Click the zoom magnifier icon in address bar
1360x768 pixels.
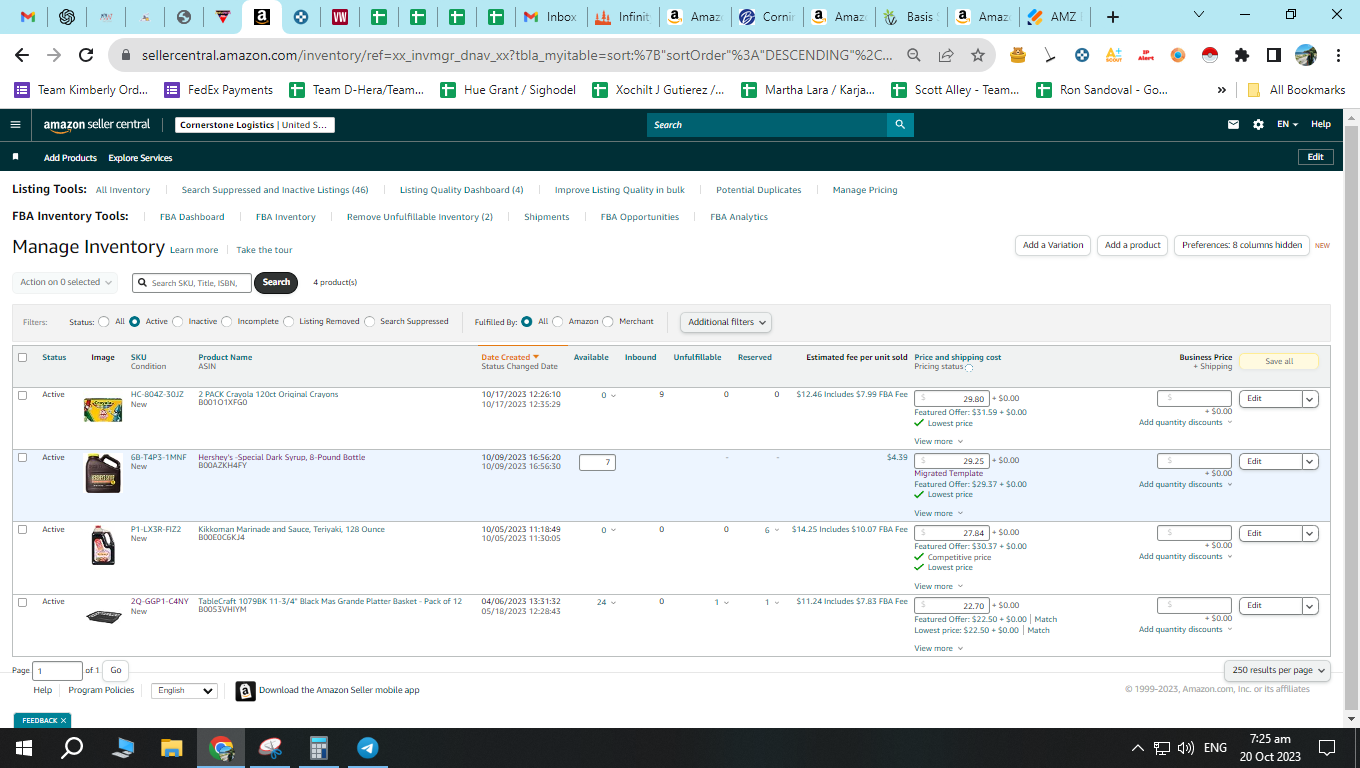pos(914,55)
